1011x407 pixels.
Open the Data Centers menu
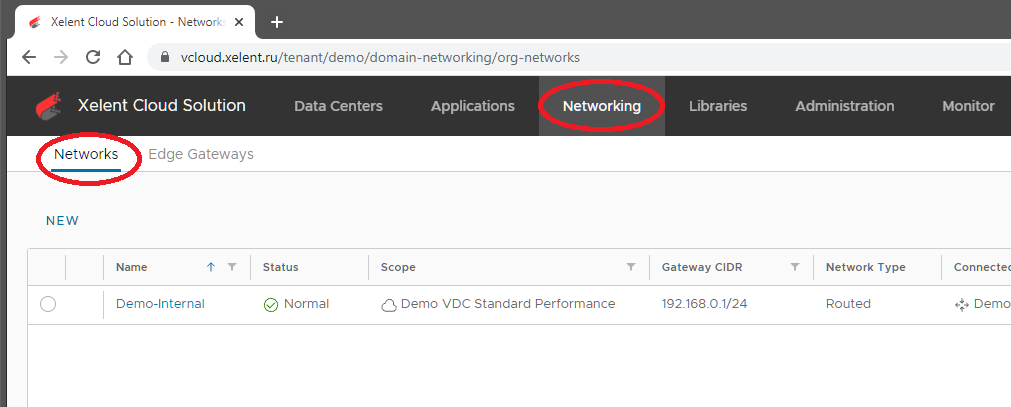339,106
